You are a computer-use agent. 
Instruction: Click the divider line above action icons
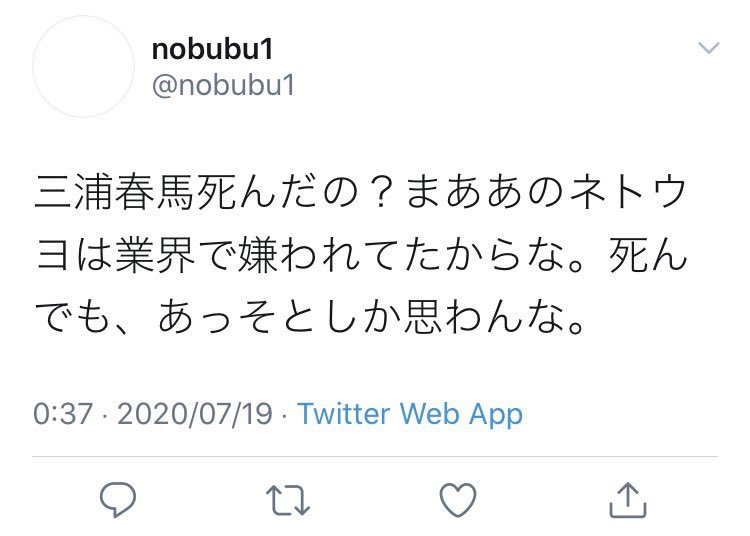click(x=375, y=457)
